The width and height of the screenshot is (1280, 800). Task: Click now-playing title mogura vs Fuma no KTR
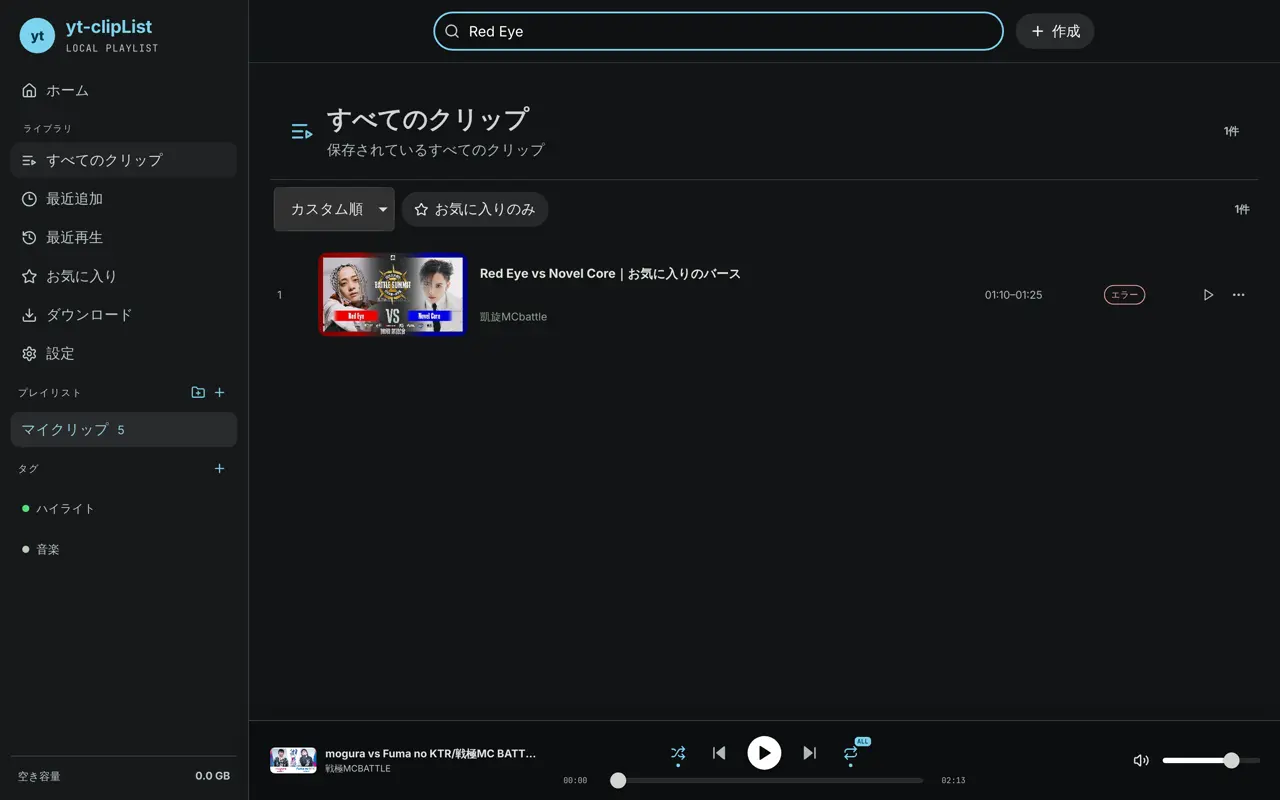(430, 753)
